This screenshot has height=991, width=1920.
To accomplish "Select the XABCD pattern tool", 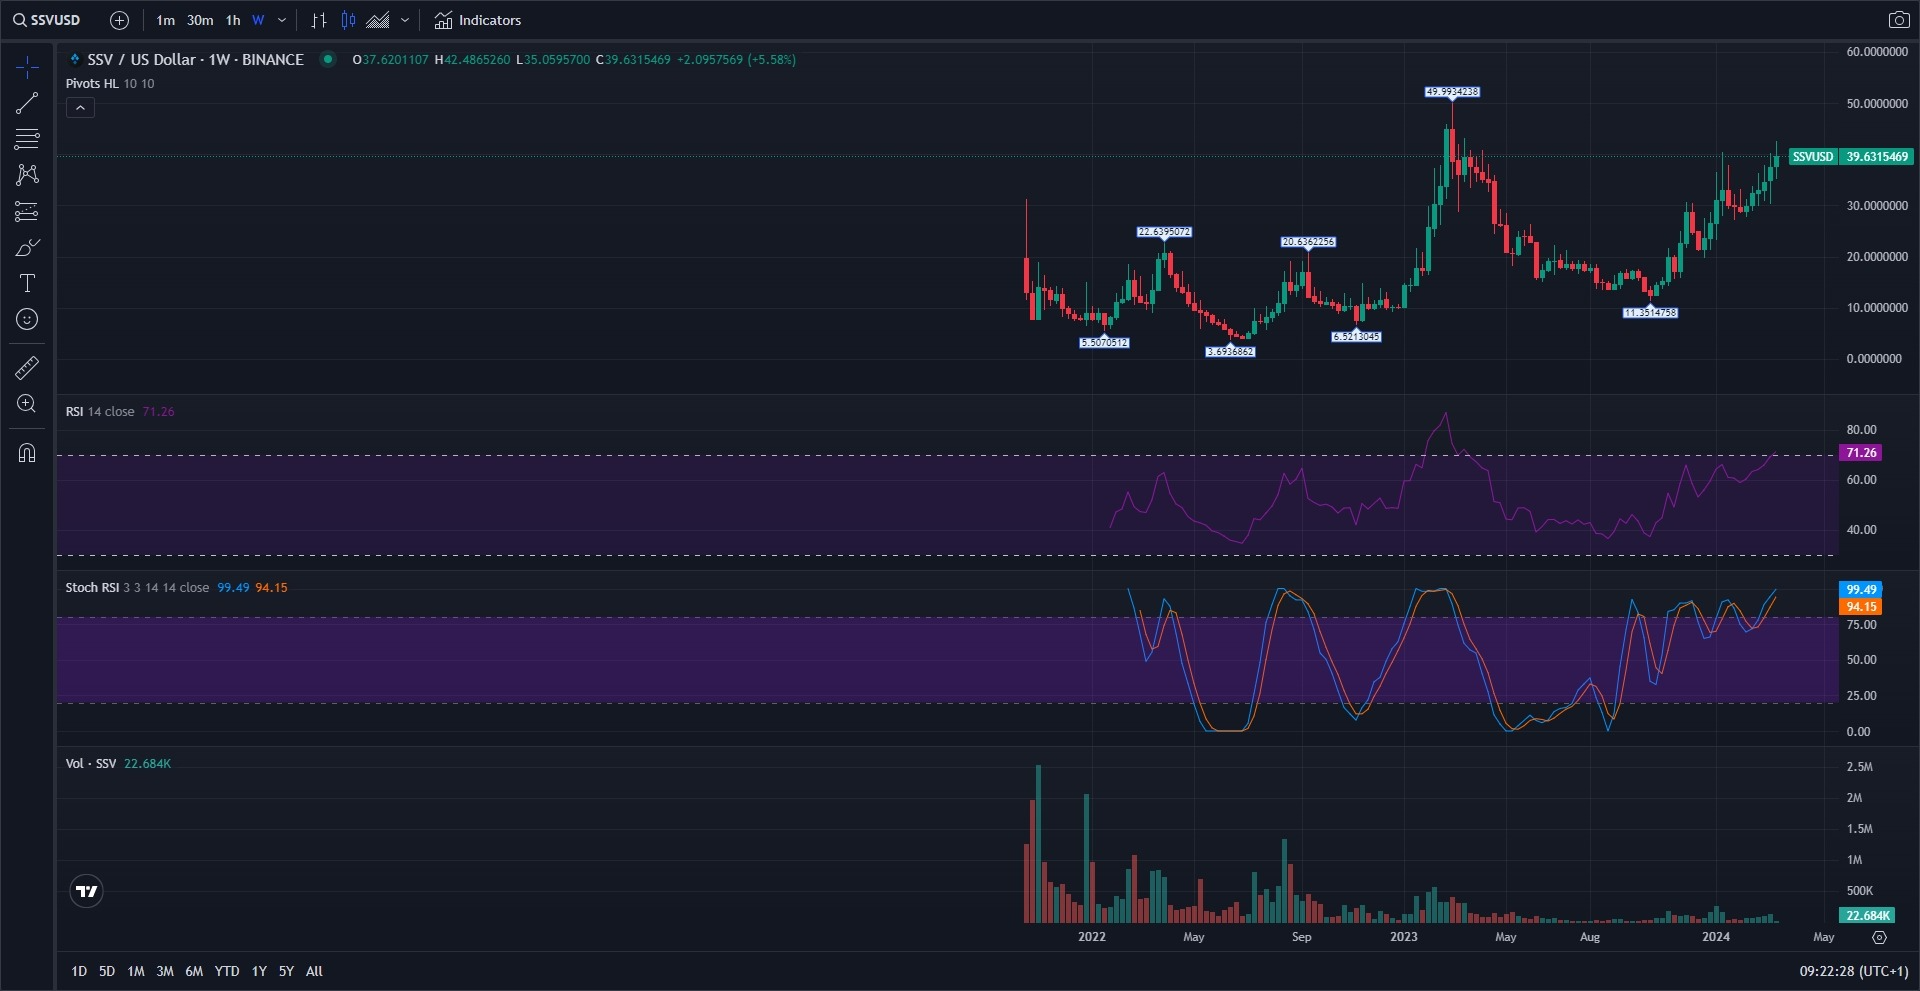I will tap(27, 175).
